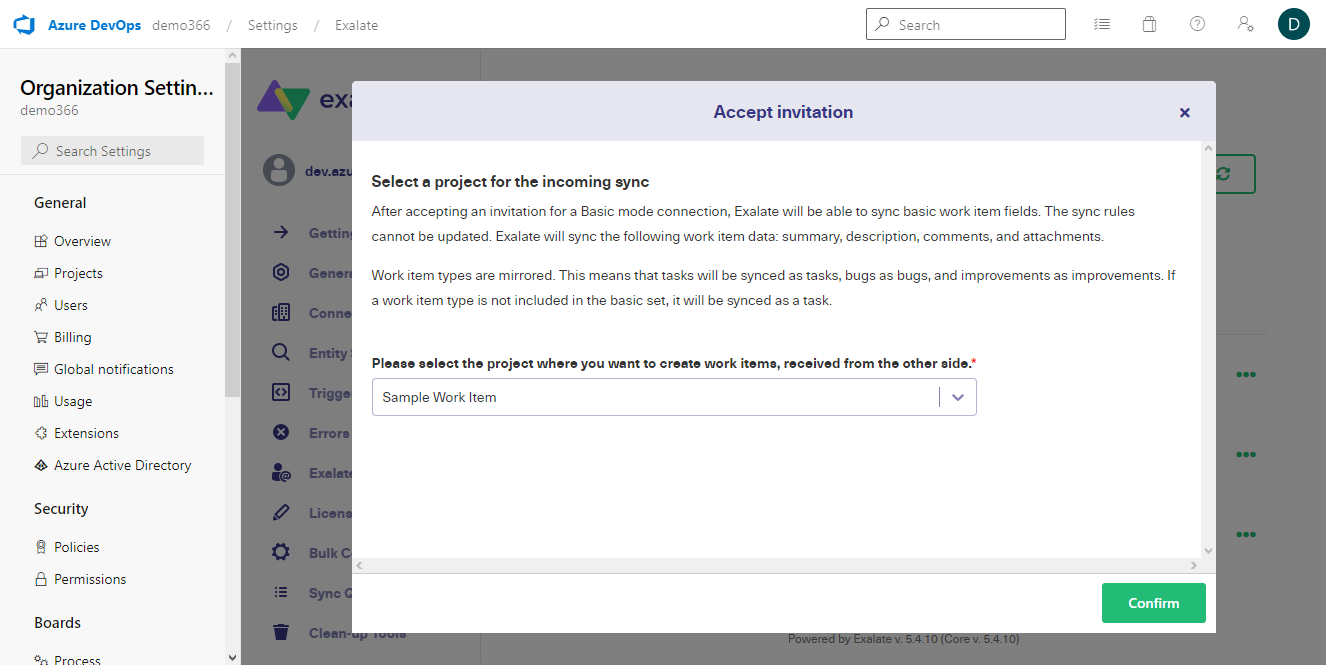Click the "Accept invitation" dialog title
Screen dimensions: 1326x665
[783, 112]
